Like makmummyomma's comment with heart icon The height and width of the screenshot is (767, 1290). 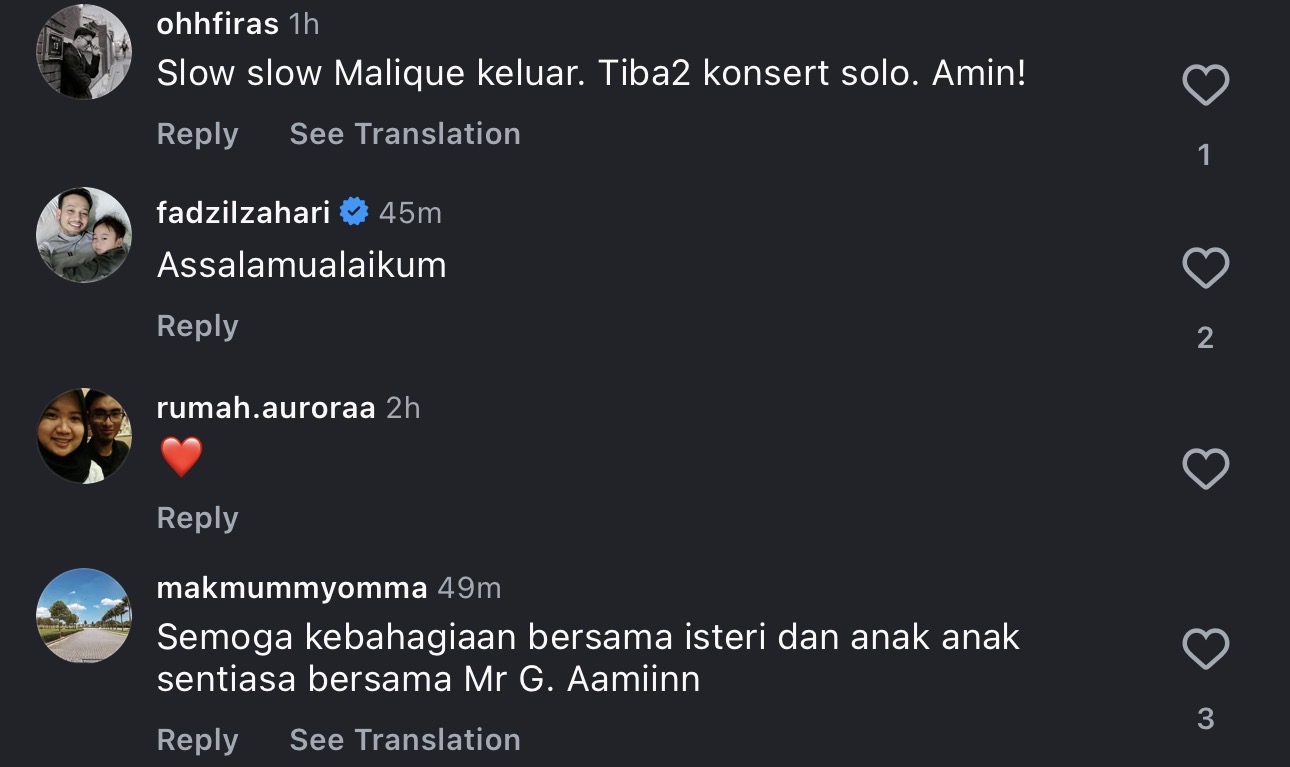click(1205, 650)
